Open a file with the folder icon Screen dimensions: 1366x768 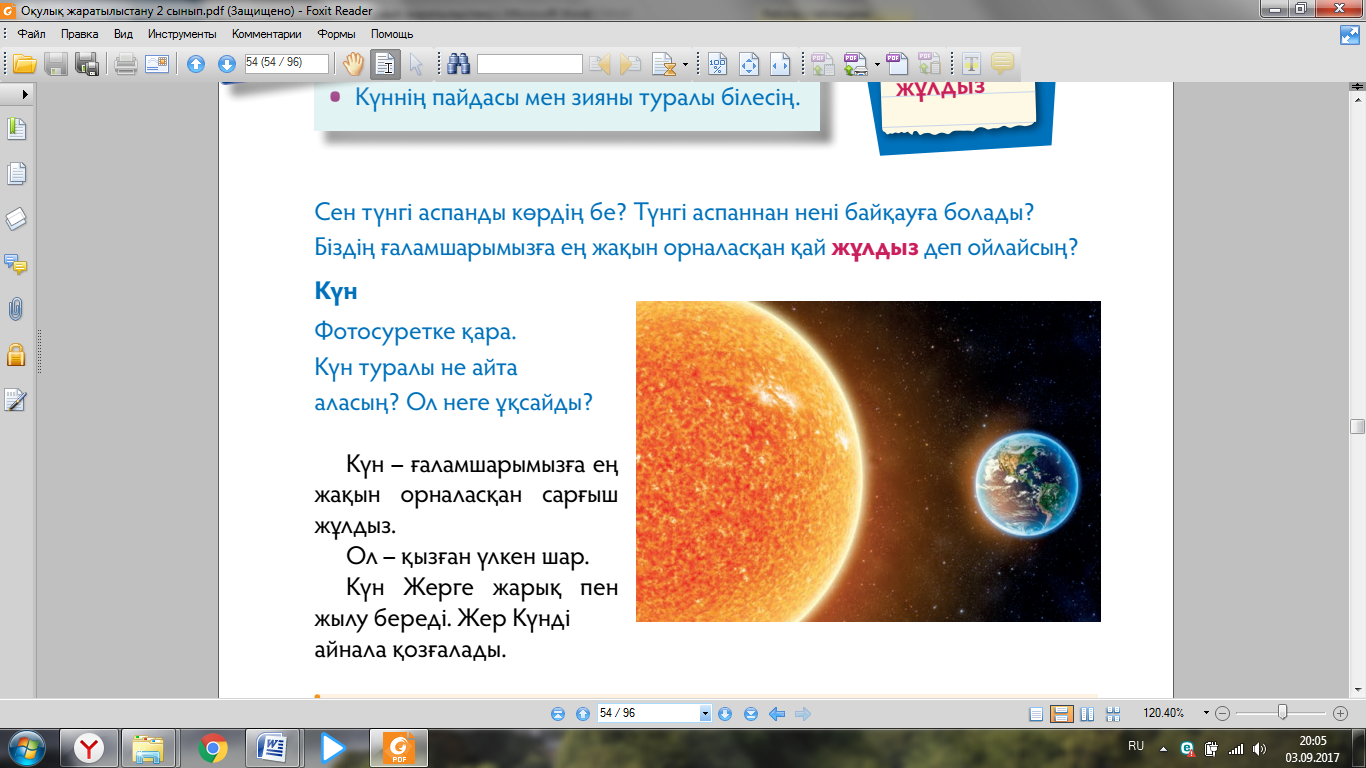pyautogui.click(x=24, y=64)
